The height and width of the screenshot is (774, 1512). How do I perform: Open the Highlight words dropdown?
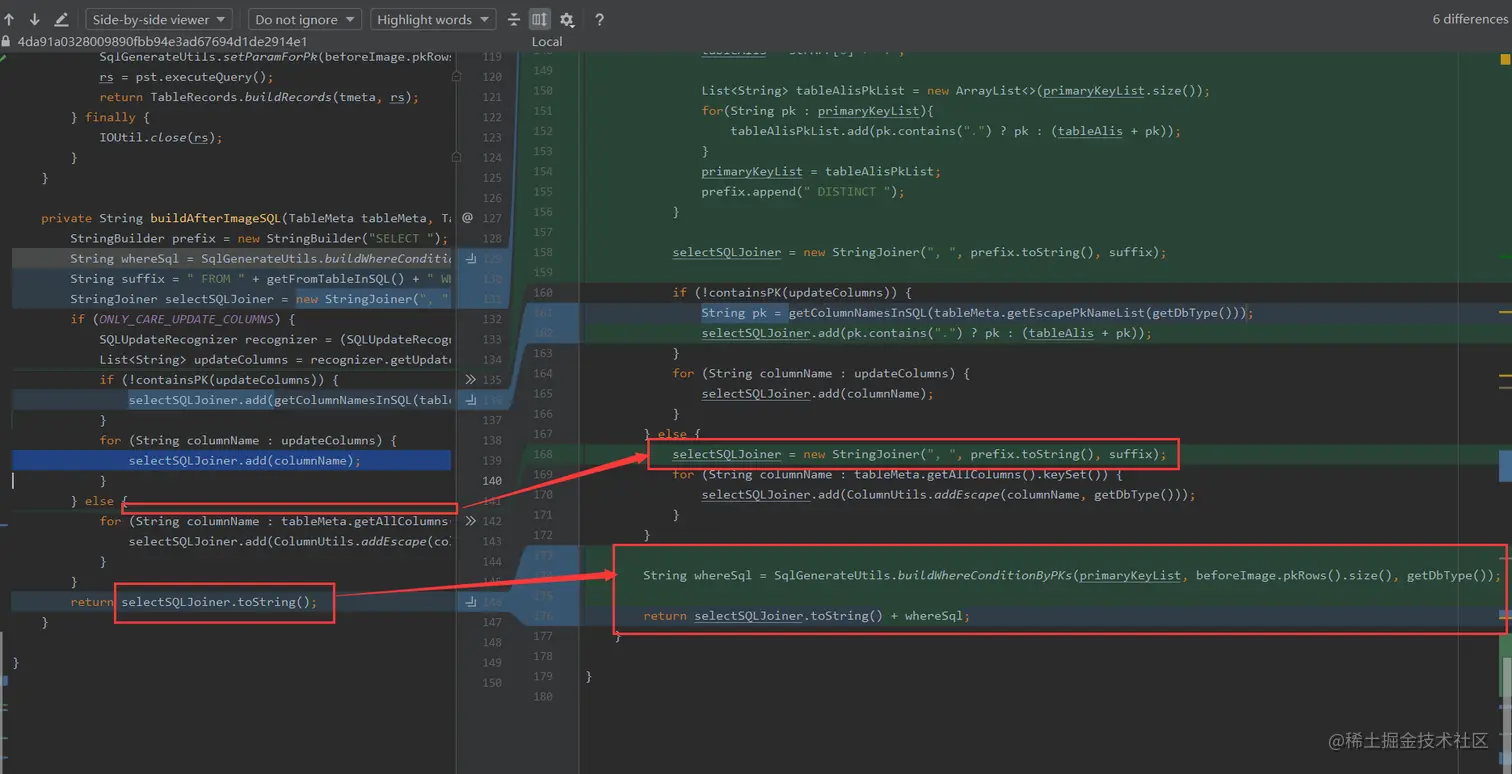click(433, 19)
